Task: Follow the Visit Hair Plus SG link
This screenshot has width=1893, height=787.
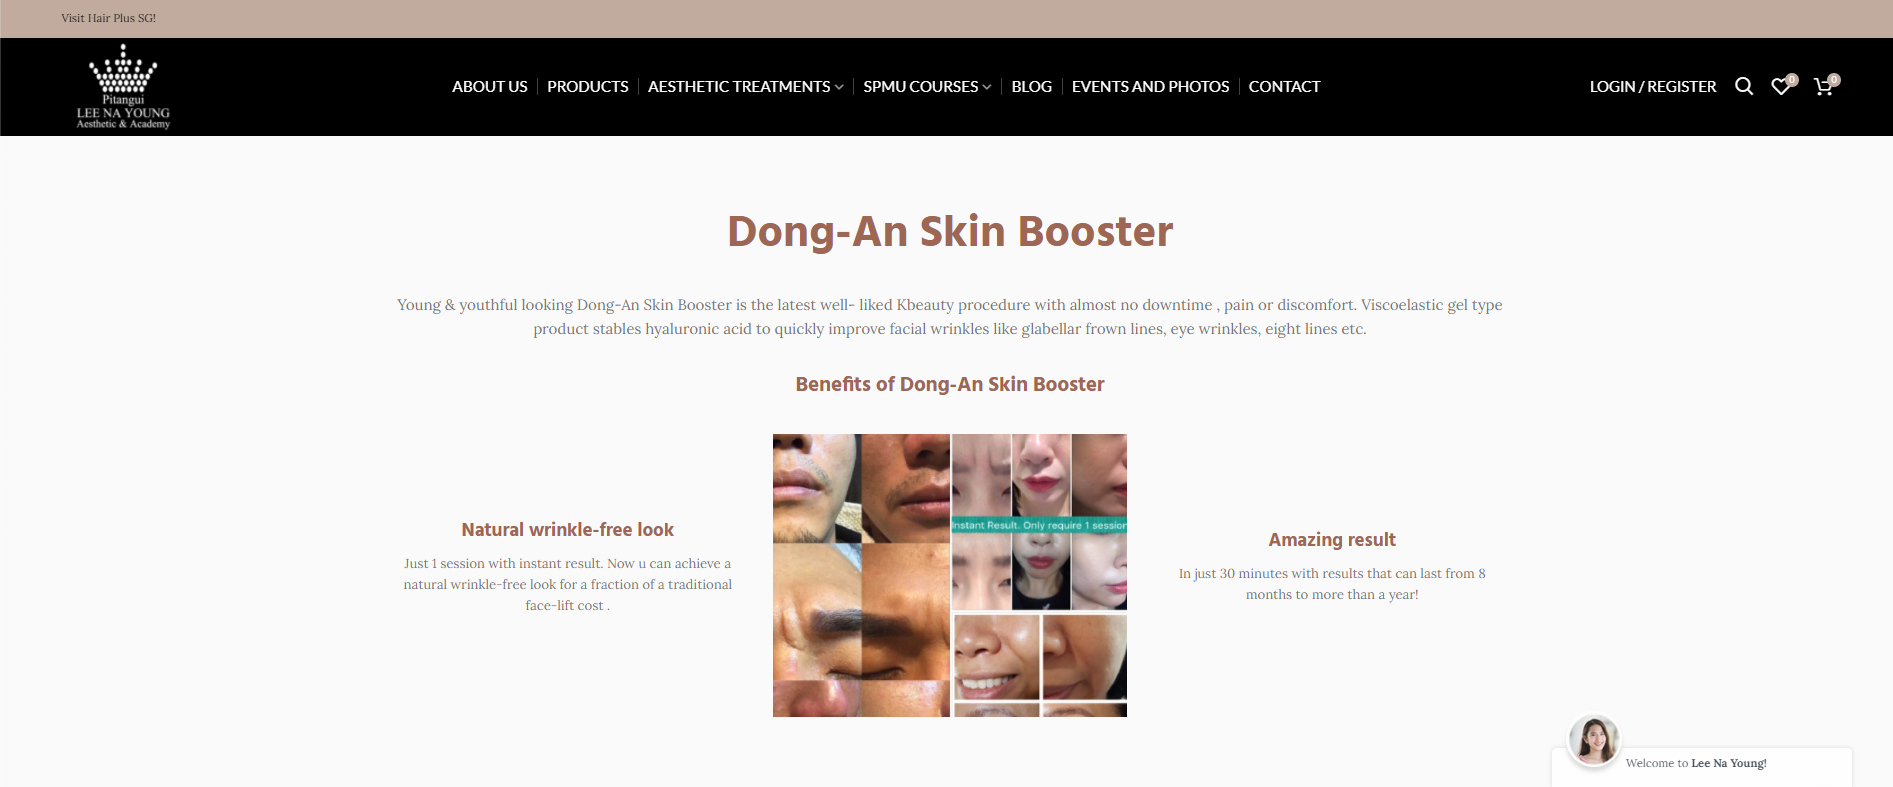Action: click(108, 18)
